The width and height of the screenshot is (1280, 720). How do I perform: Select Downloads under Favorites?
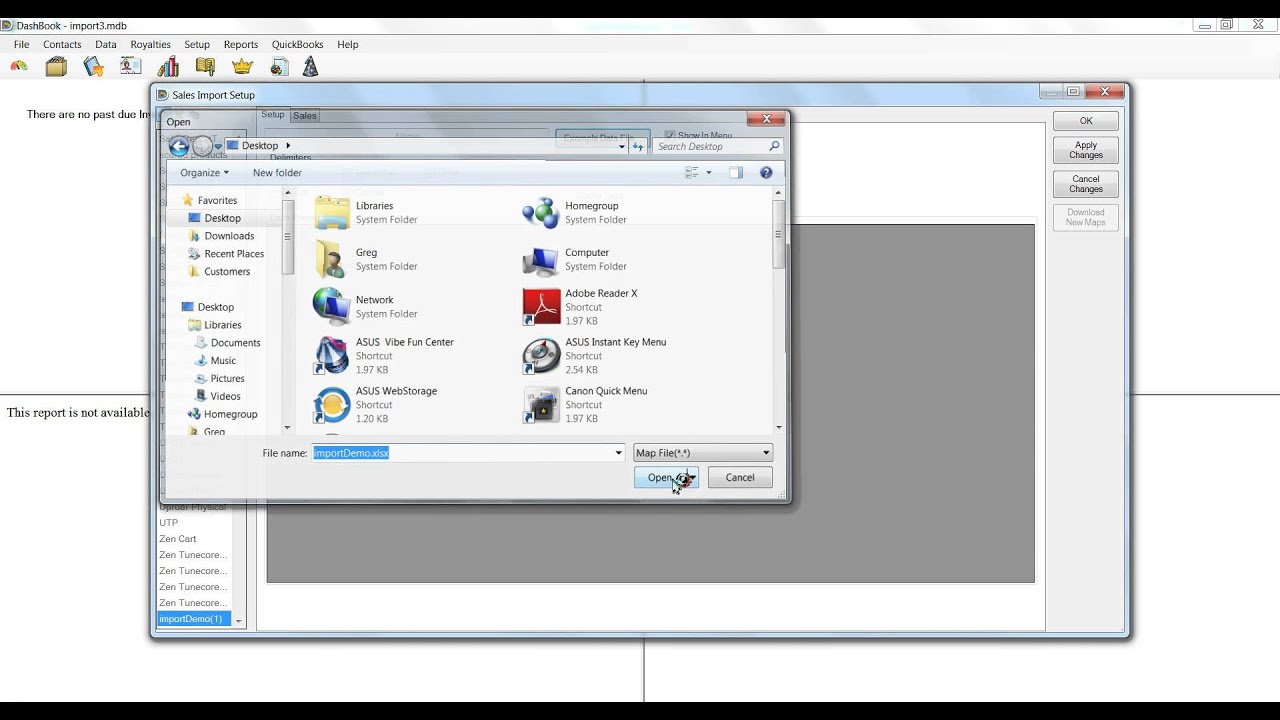tap(229, 236)
